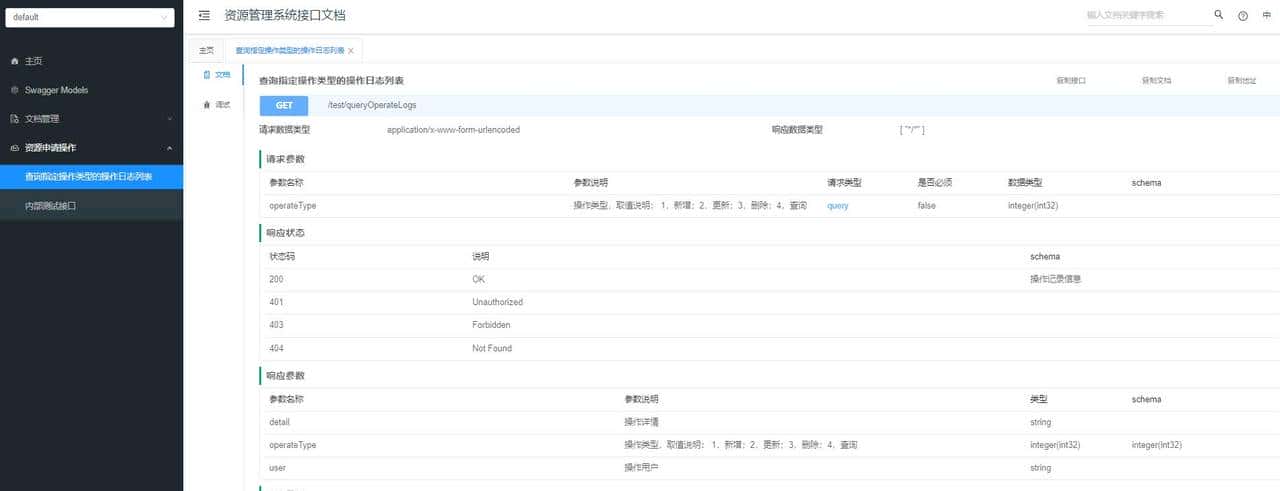Image resolution: width=1280 pixels, height=491 pixels.
Task: Click the search magnifier icon
Action: pyautogui.click(x=1218, y=15)
